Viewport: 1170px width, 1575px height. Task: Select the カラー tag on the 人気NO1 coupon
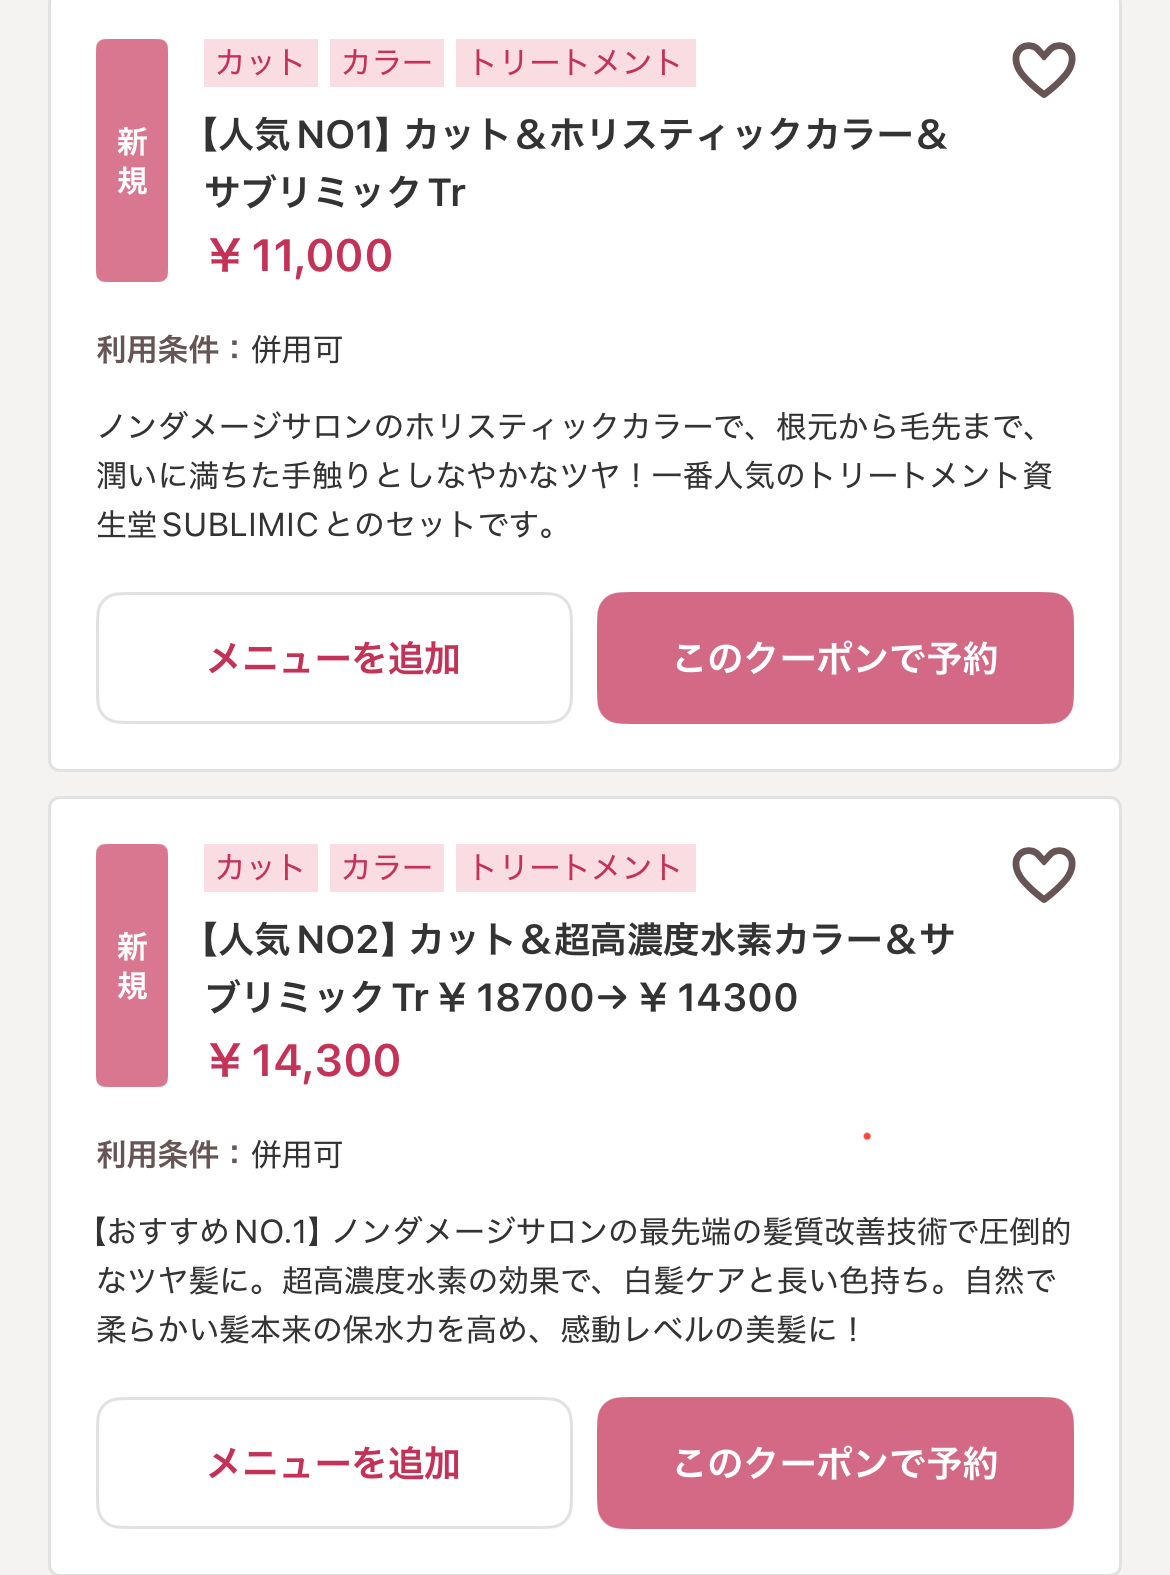tap(386, 63)
